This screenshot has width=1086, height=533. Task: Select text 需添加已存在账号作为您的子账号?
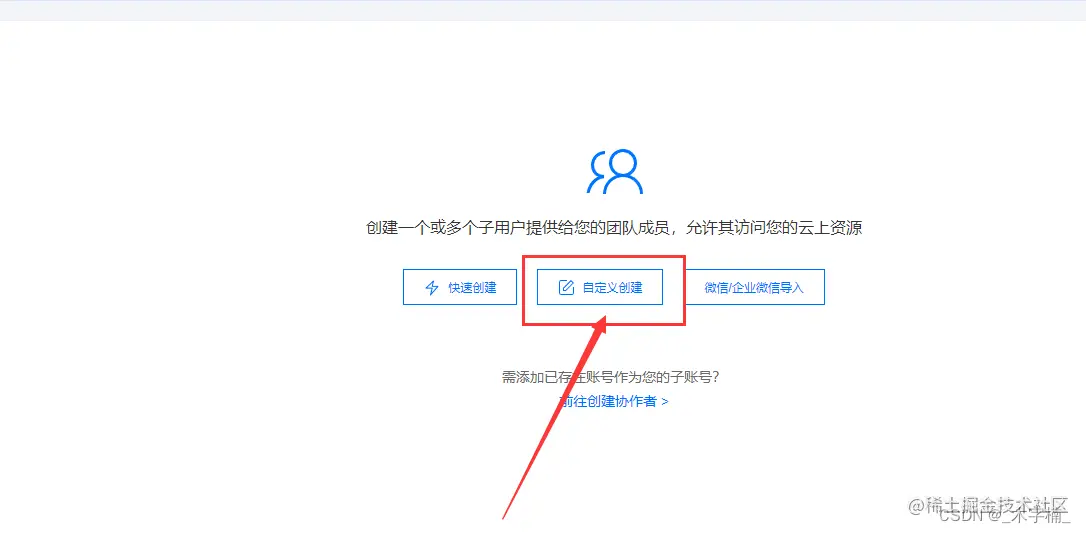coord(610,377)
